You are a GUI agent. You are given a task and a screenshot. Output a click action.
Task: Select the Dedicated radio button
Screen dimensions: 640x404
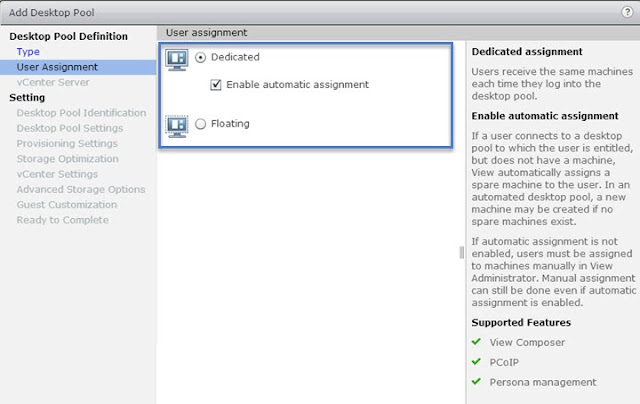point(202,59)
